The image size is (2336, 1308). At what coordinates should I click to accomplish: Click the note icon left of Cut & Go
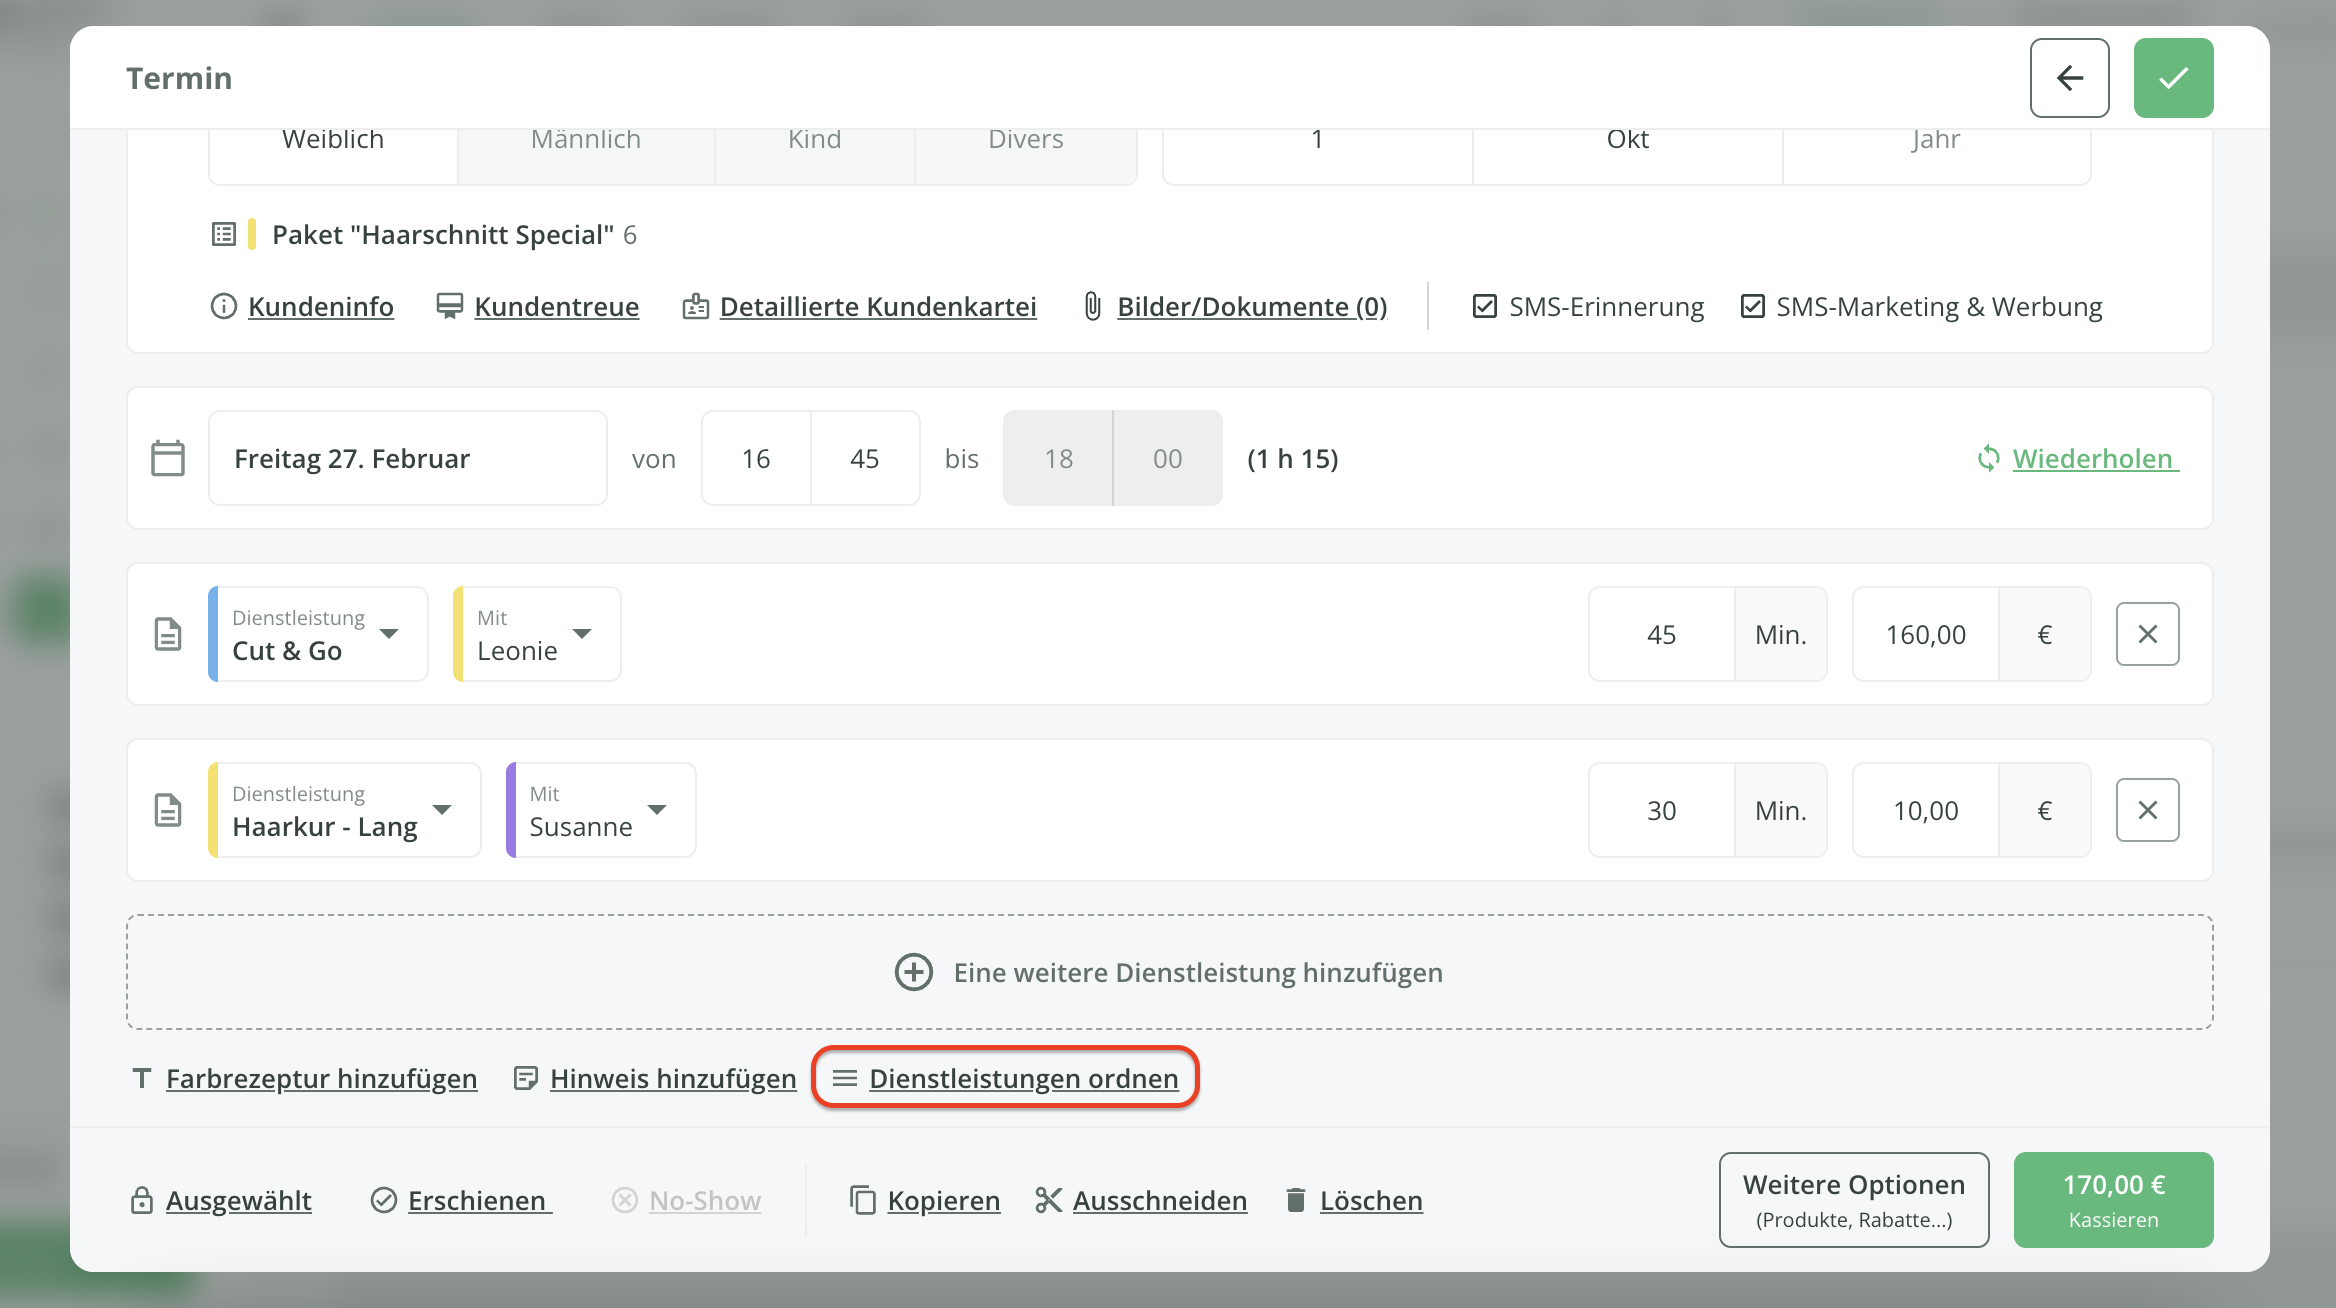point(168,634)
